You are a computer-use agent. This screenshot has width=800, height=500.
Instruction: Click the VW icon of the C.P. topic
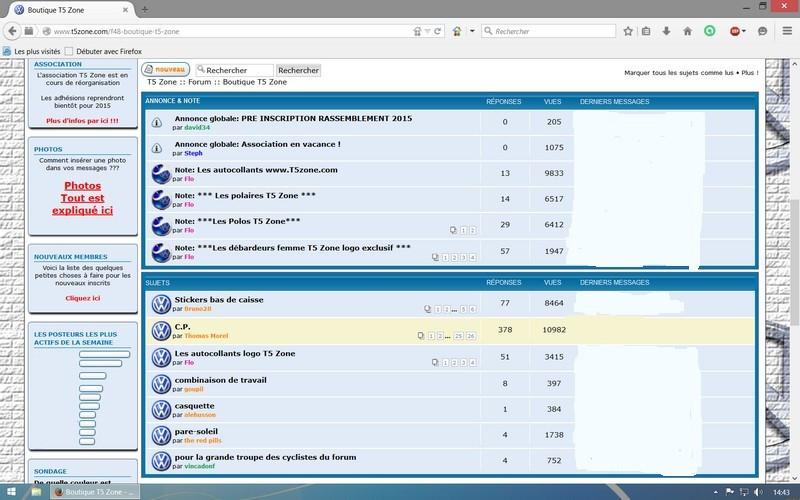point(161,331)
